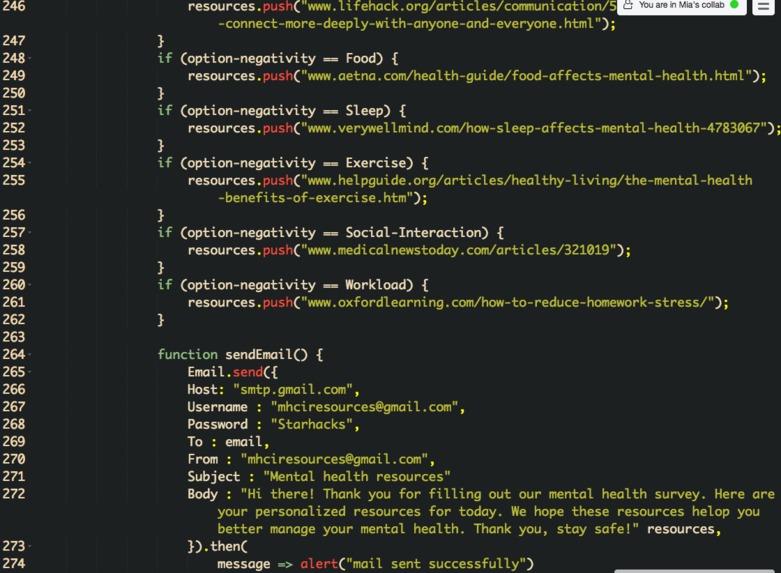Click the word Exercise in line 254
This screenshot has height=573, width=781.
pos(376,163)
